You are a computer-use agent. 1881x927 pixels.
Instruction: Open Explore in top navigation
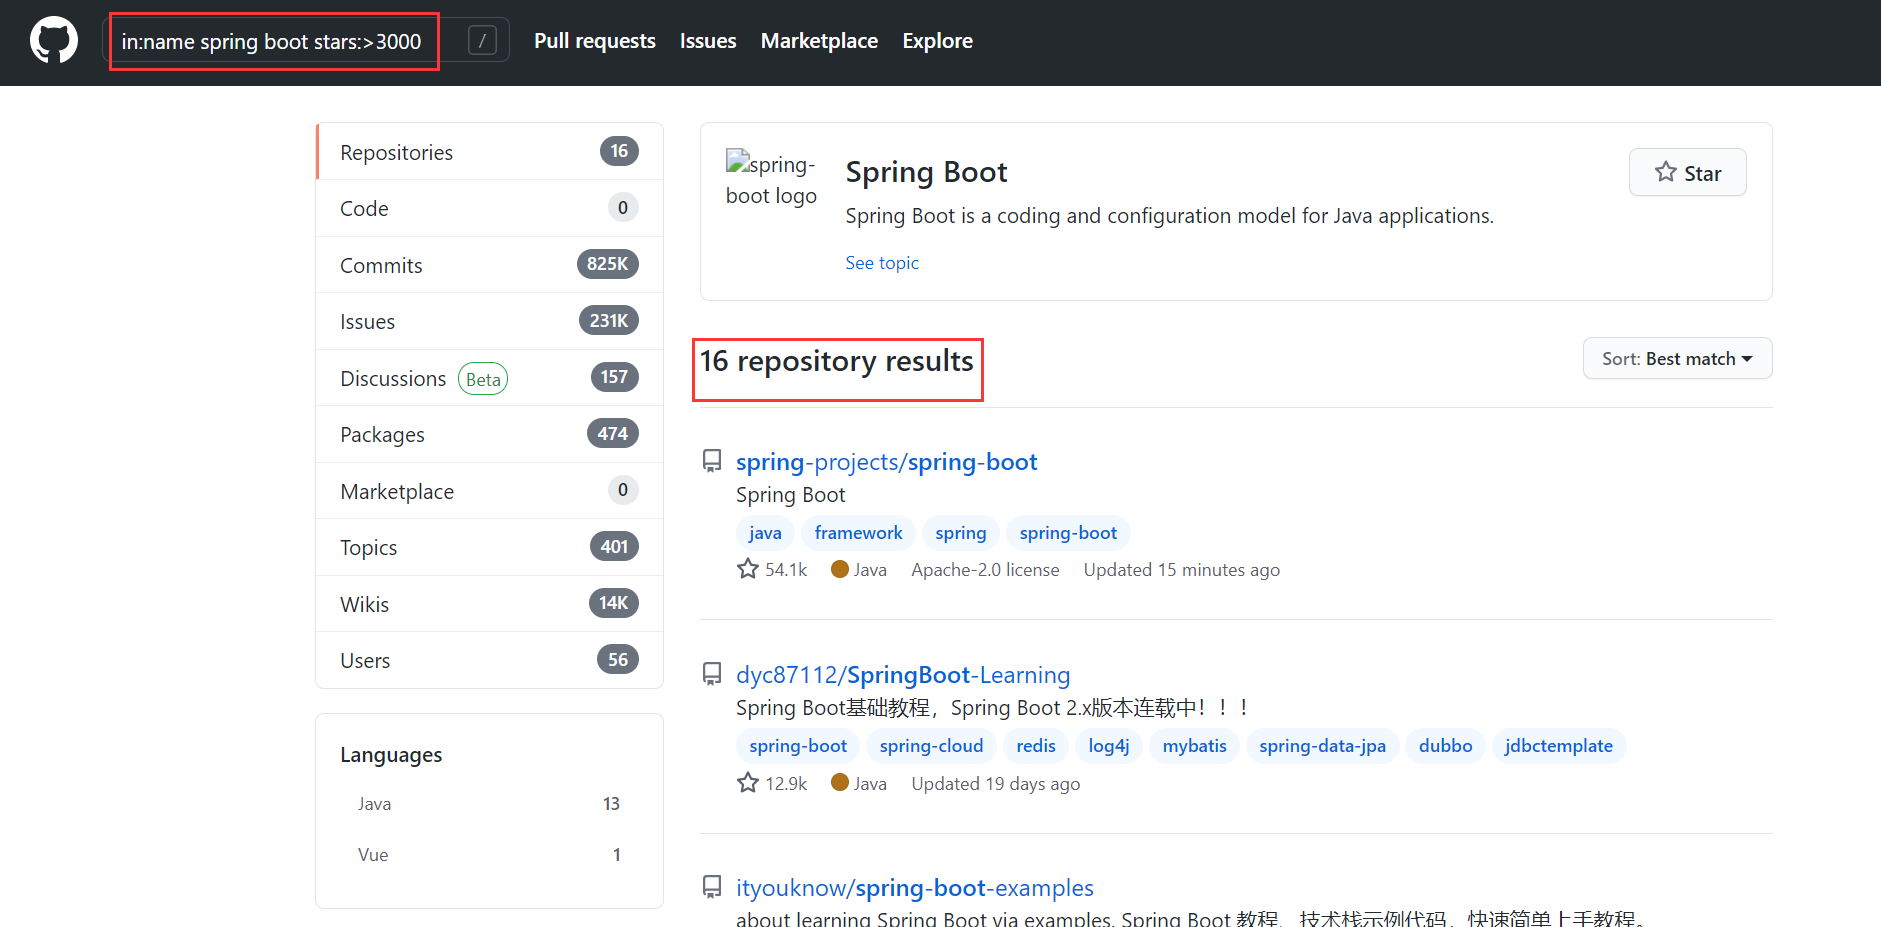[937, 41]
